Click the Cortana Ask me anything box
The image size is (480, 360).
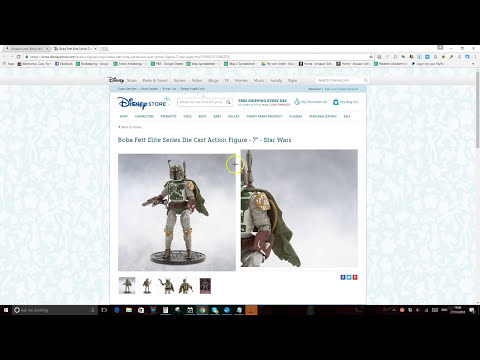54,310
